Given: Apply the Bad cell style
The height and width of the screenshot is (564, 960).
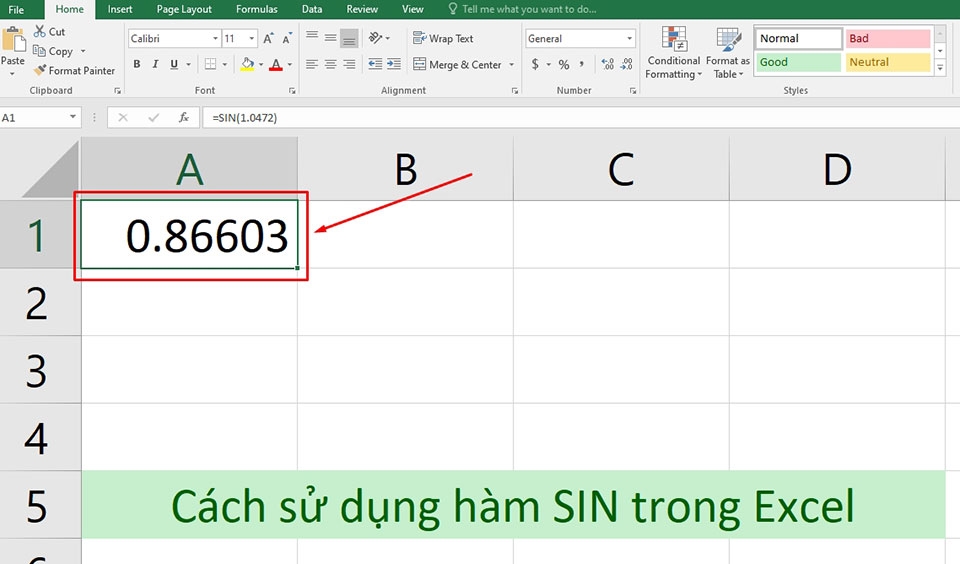Looking at the screenshot, I should coord(888,38).
